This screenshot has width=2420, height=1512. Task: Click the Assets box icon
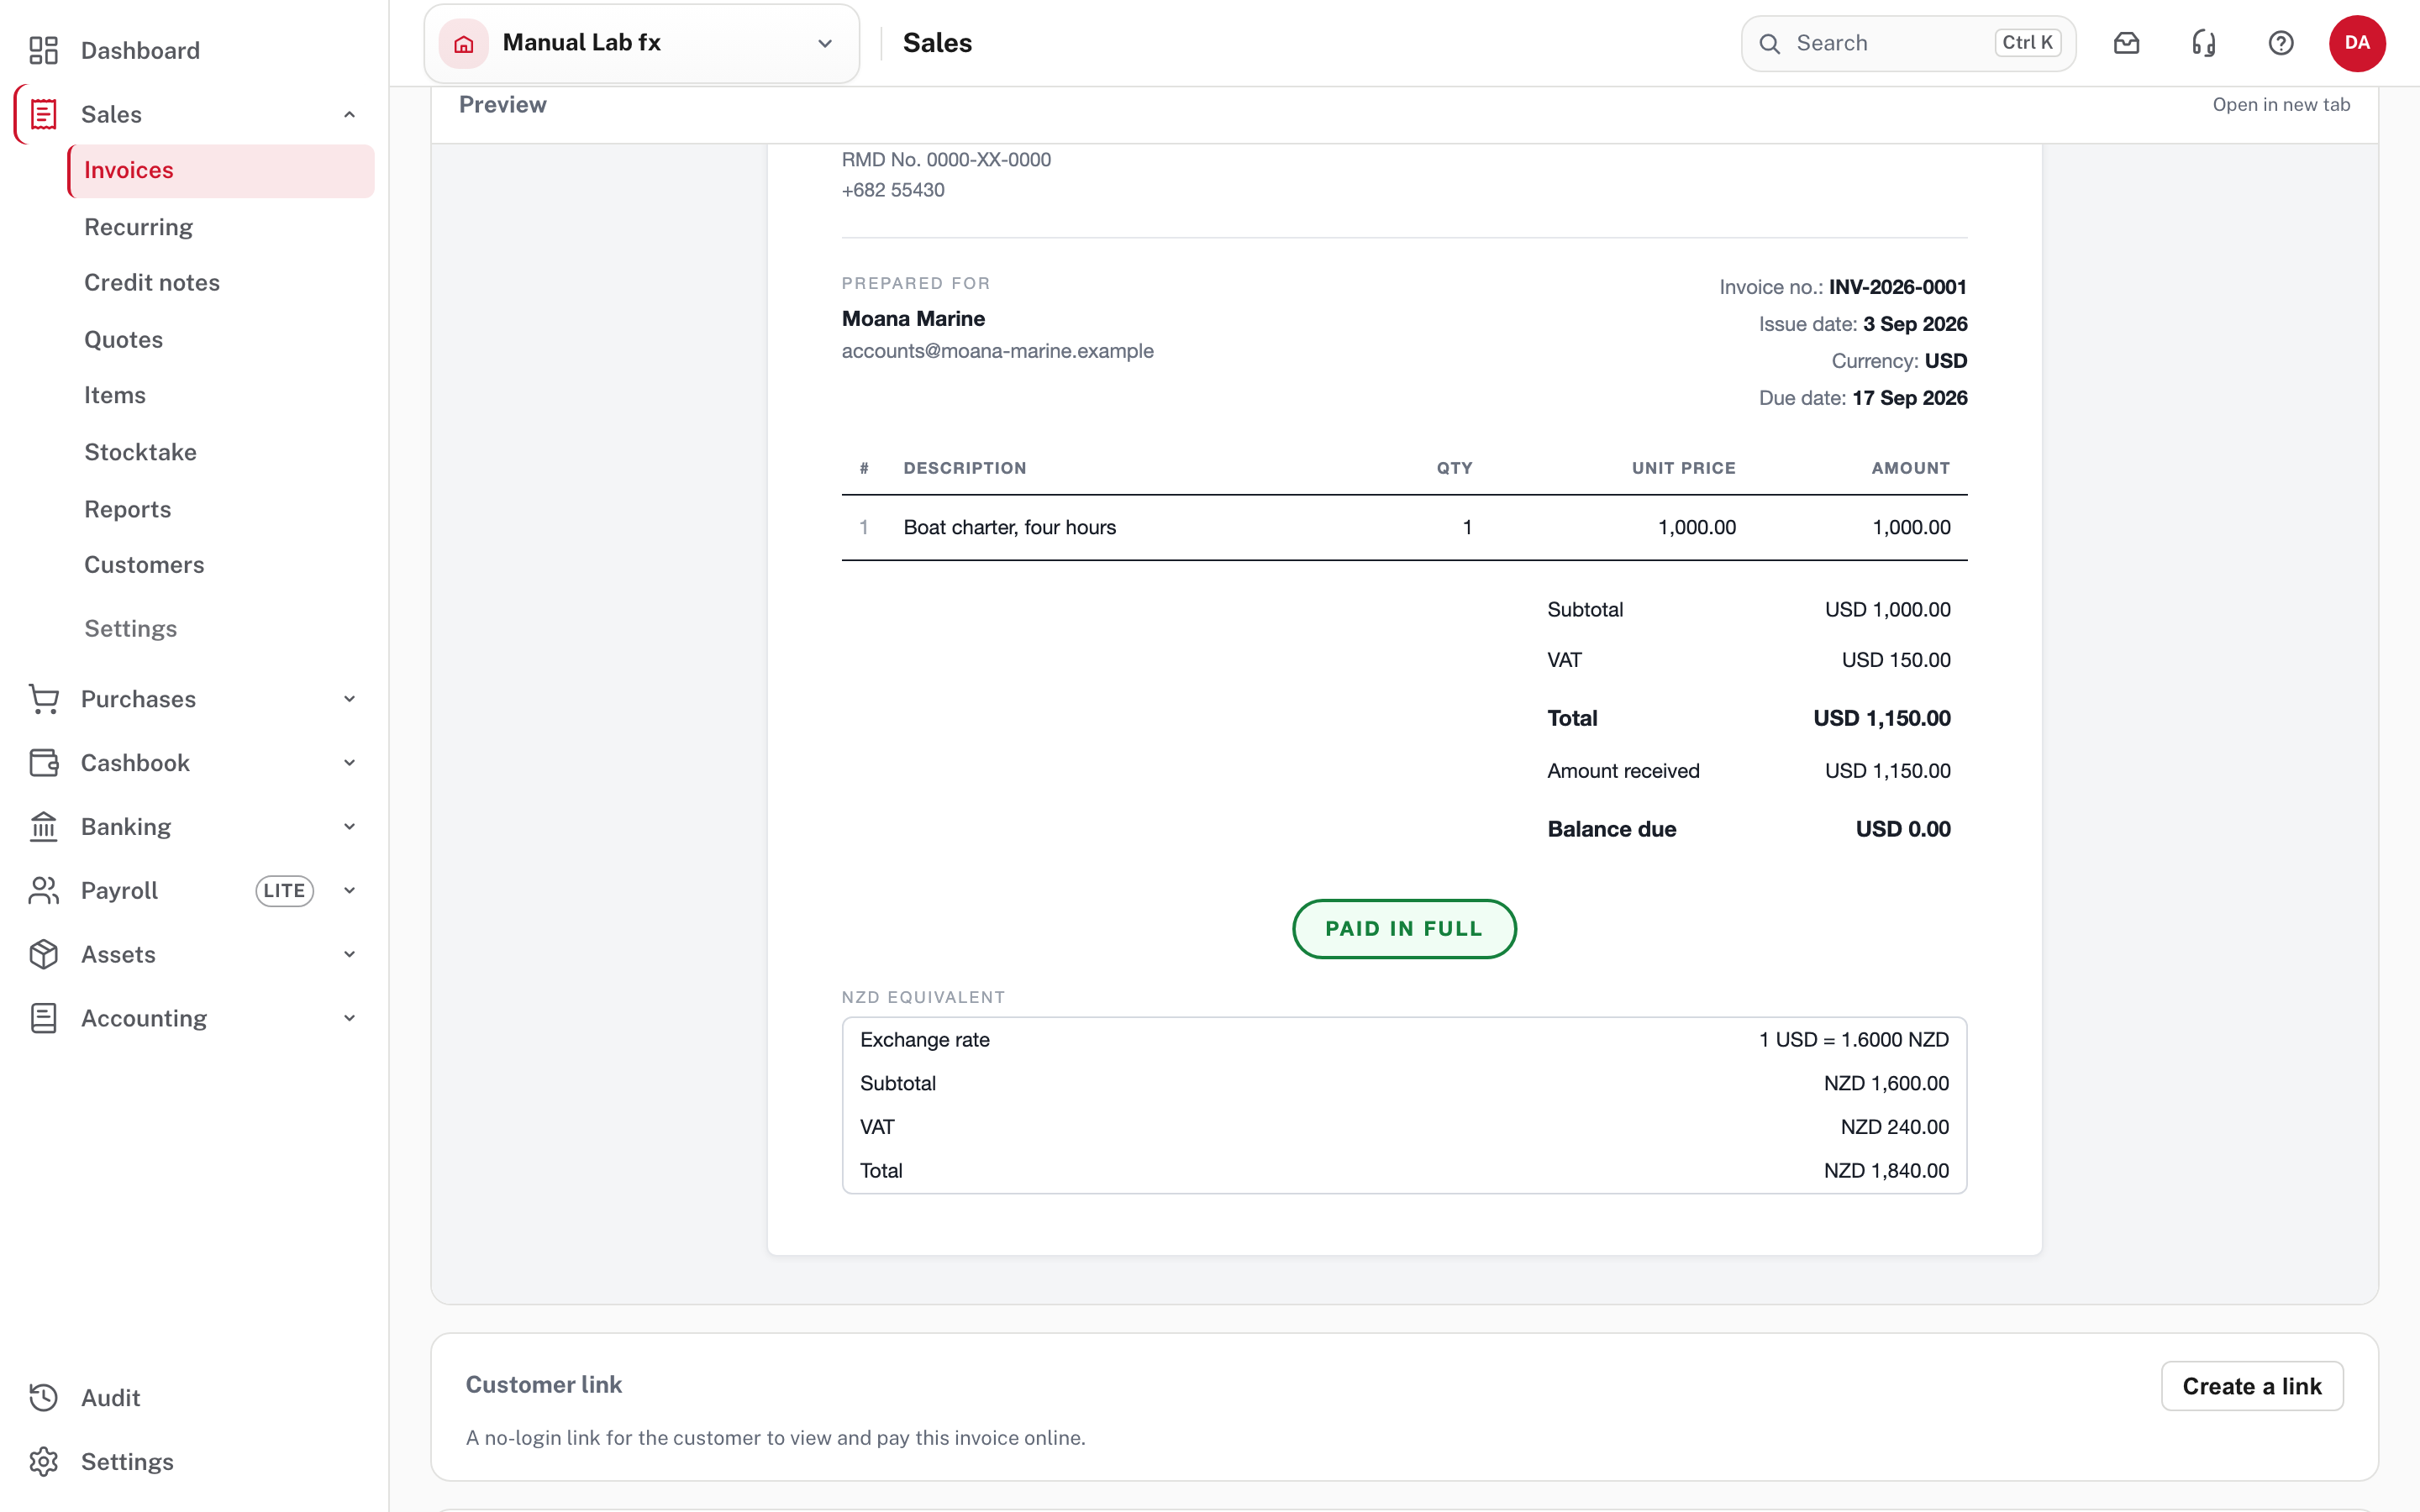tap(43, 954)
